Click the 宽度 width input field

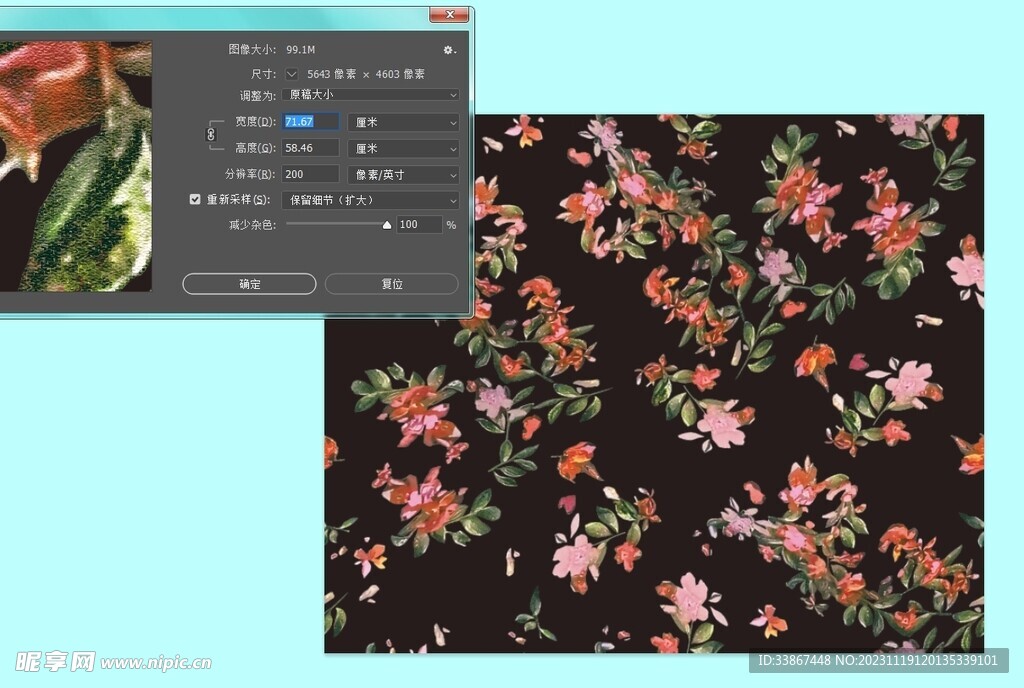[310, 122]
